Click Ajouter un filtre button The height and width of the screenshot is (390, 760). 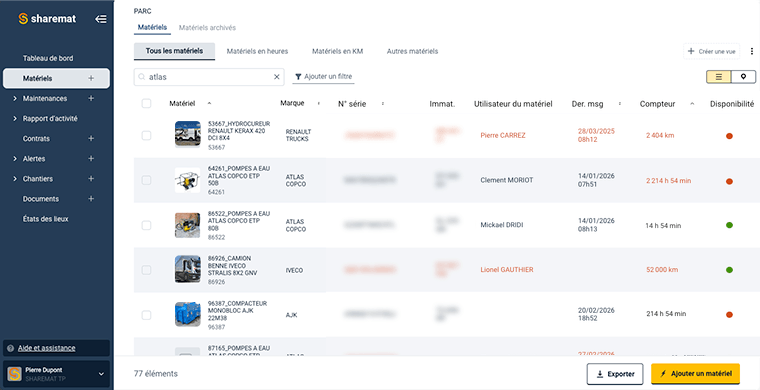pyautogui.click(x=323, y=77)
